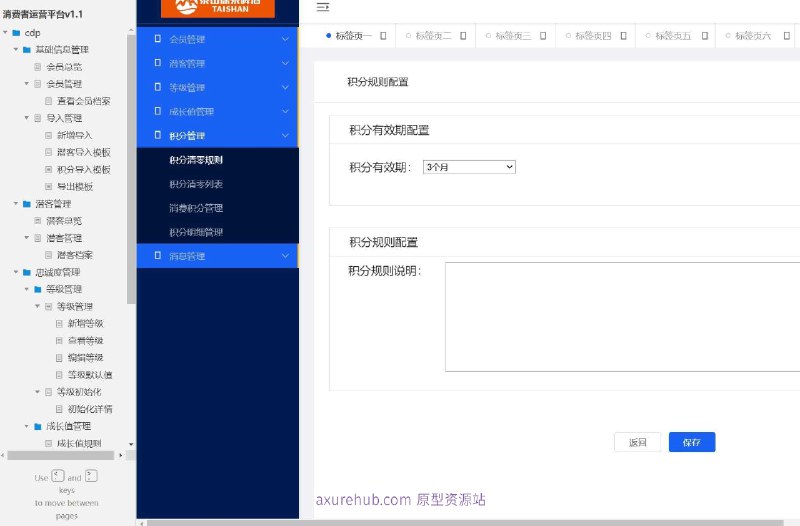Collapse the 导入管理 tree node
Image resolution: width=800 pixels, height=526 pixels.
tap(27, 118)
